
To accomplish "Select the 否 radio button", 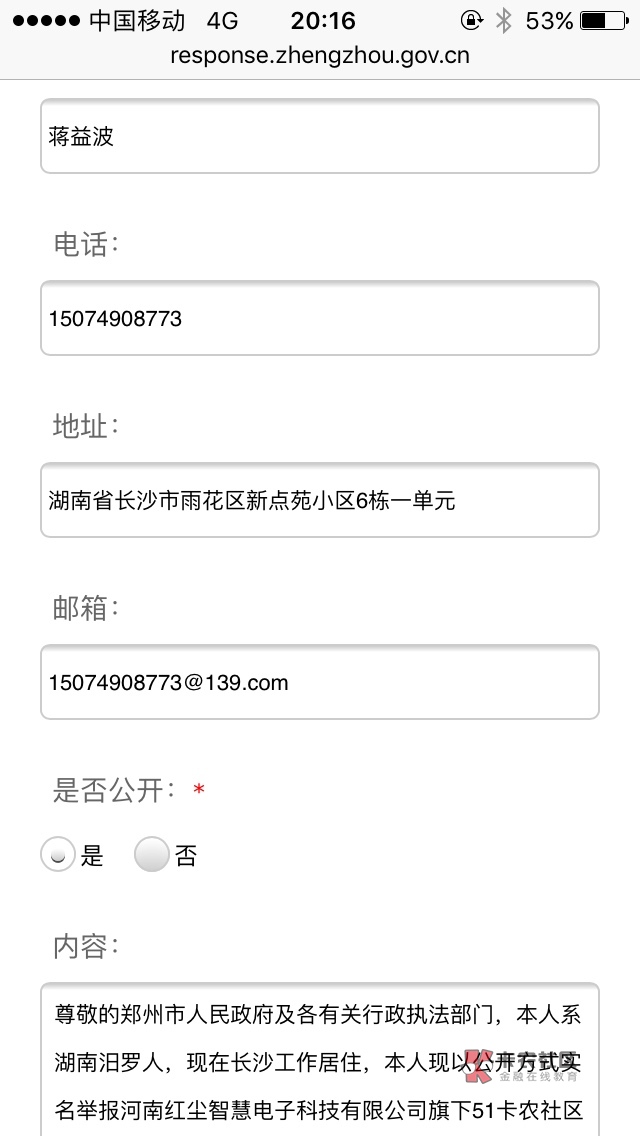I will point(152,855).
